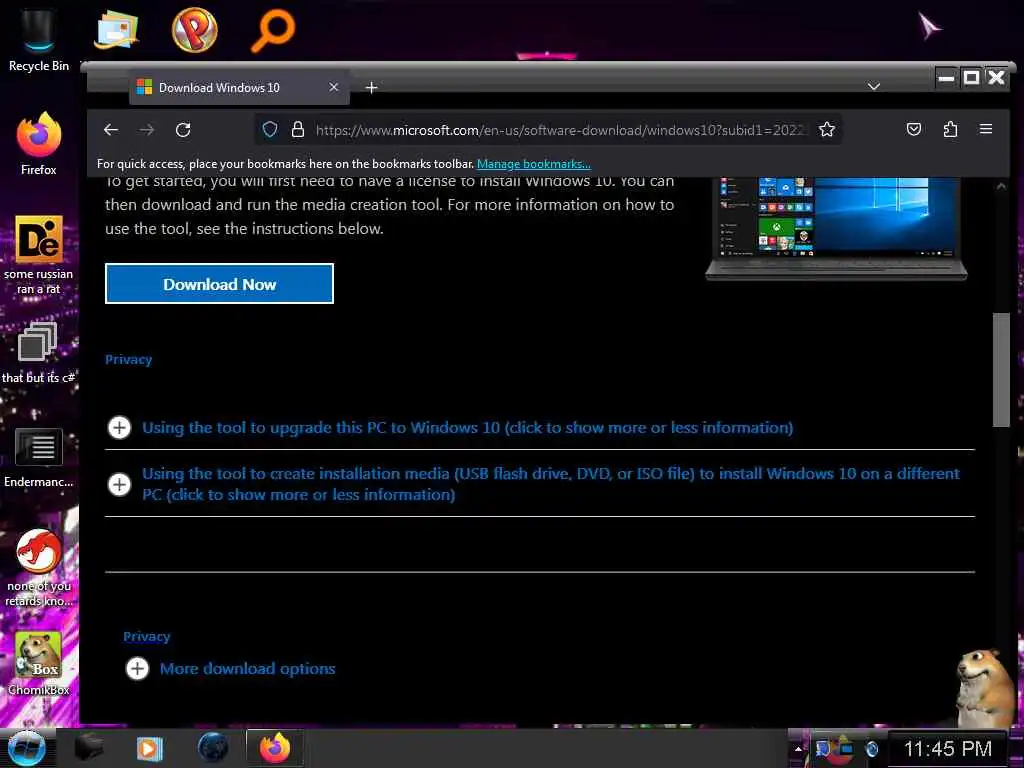This screenshot has height=768, width=1024.
Task: View site security padlock info
Action: coord(298,129)
